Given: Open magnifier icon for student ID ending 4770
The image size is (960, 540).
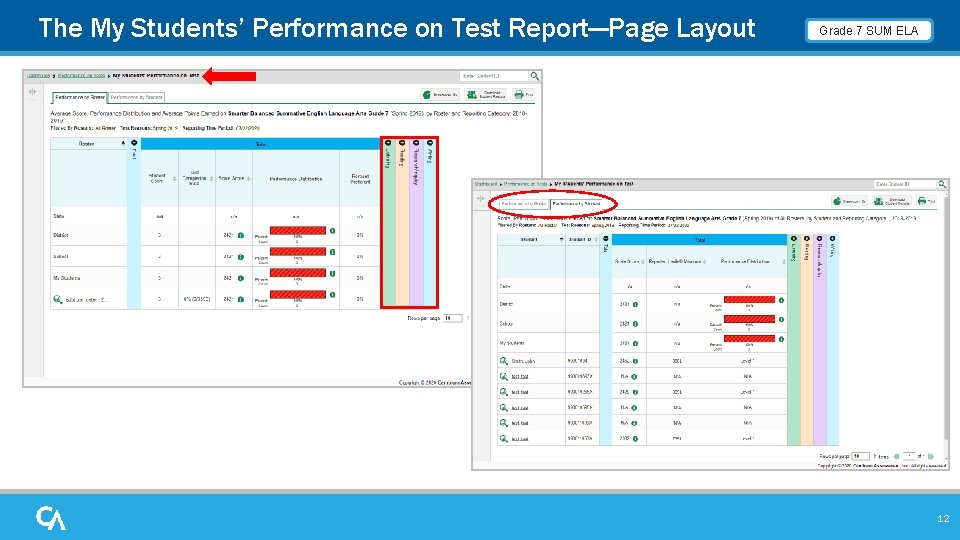Looking at the screenshot, I should (503, 438).
